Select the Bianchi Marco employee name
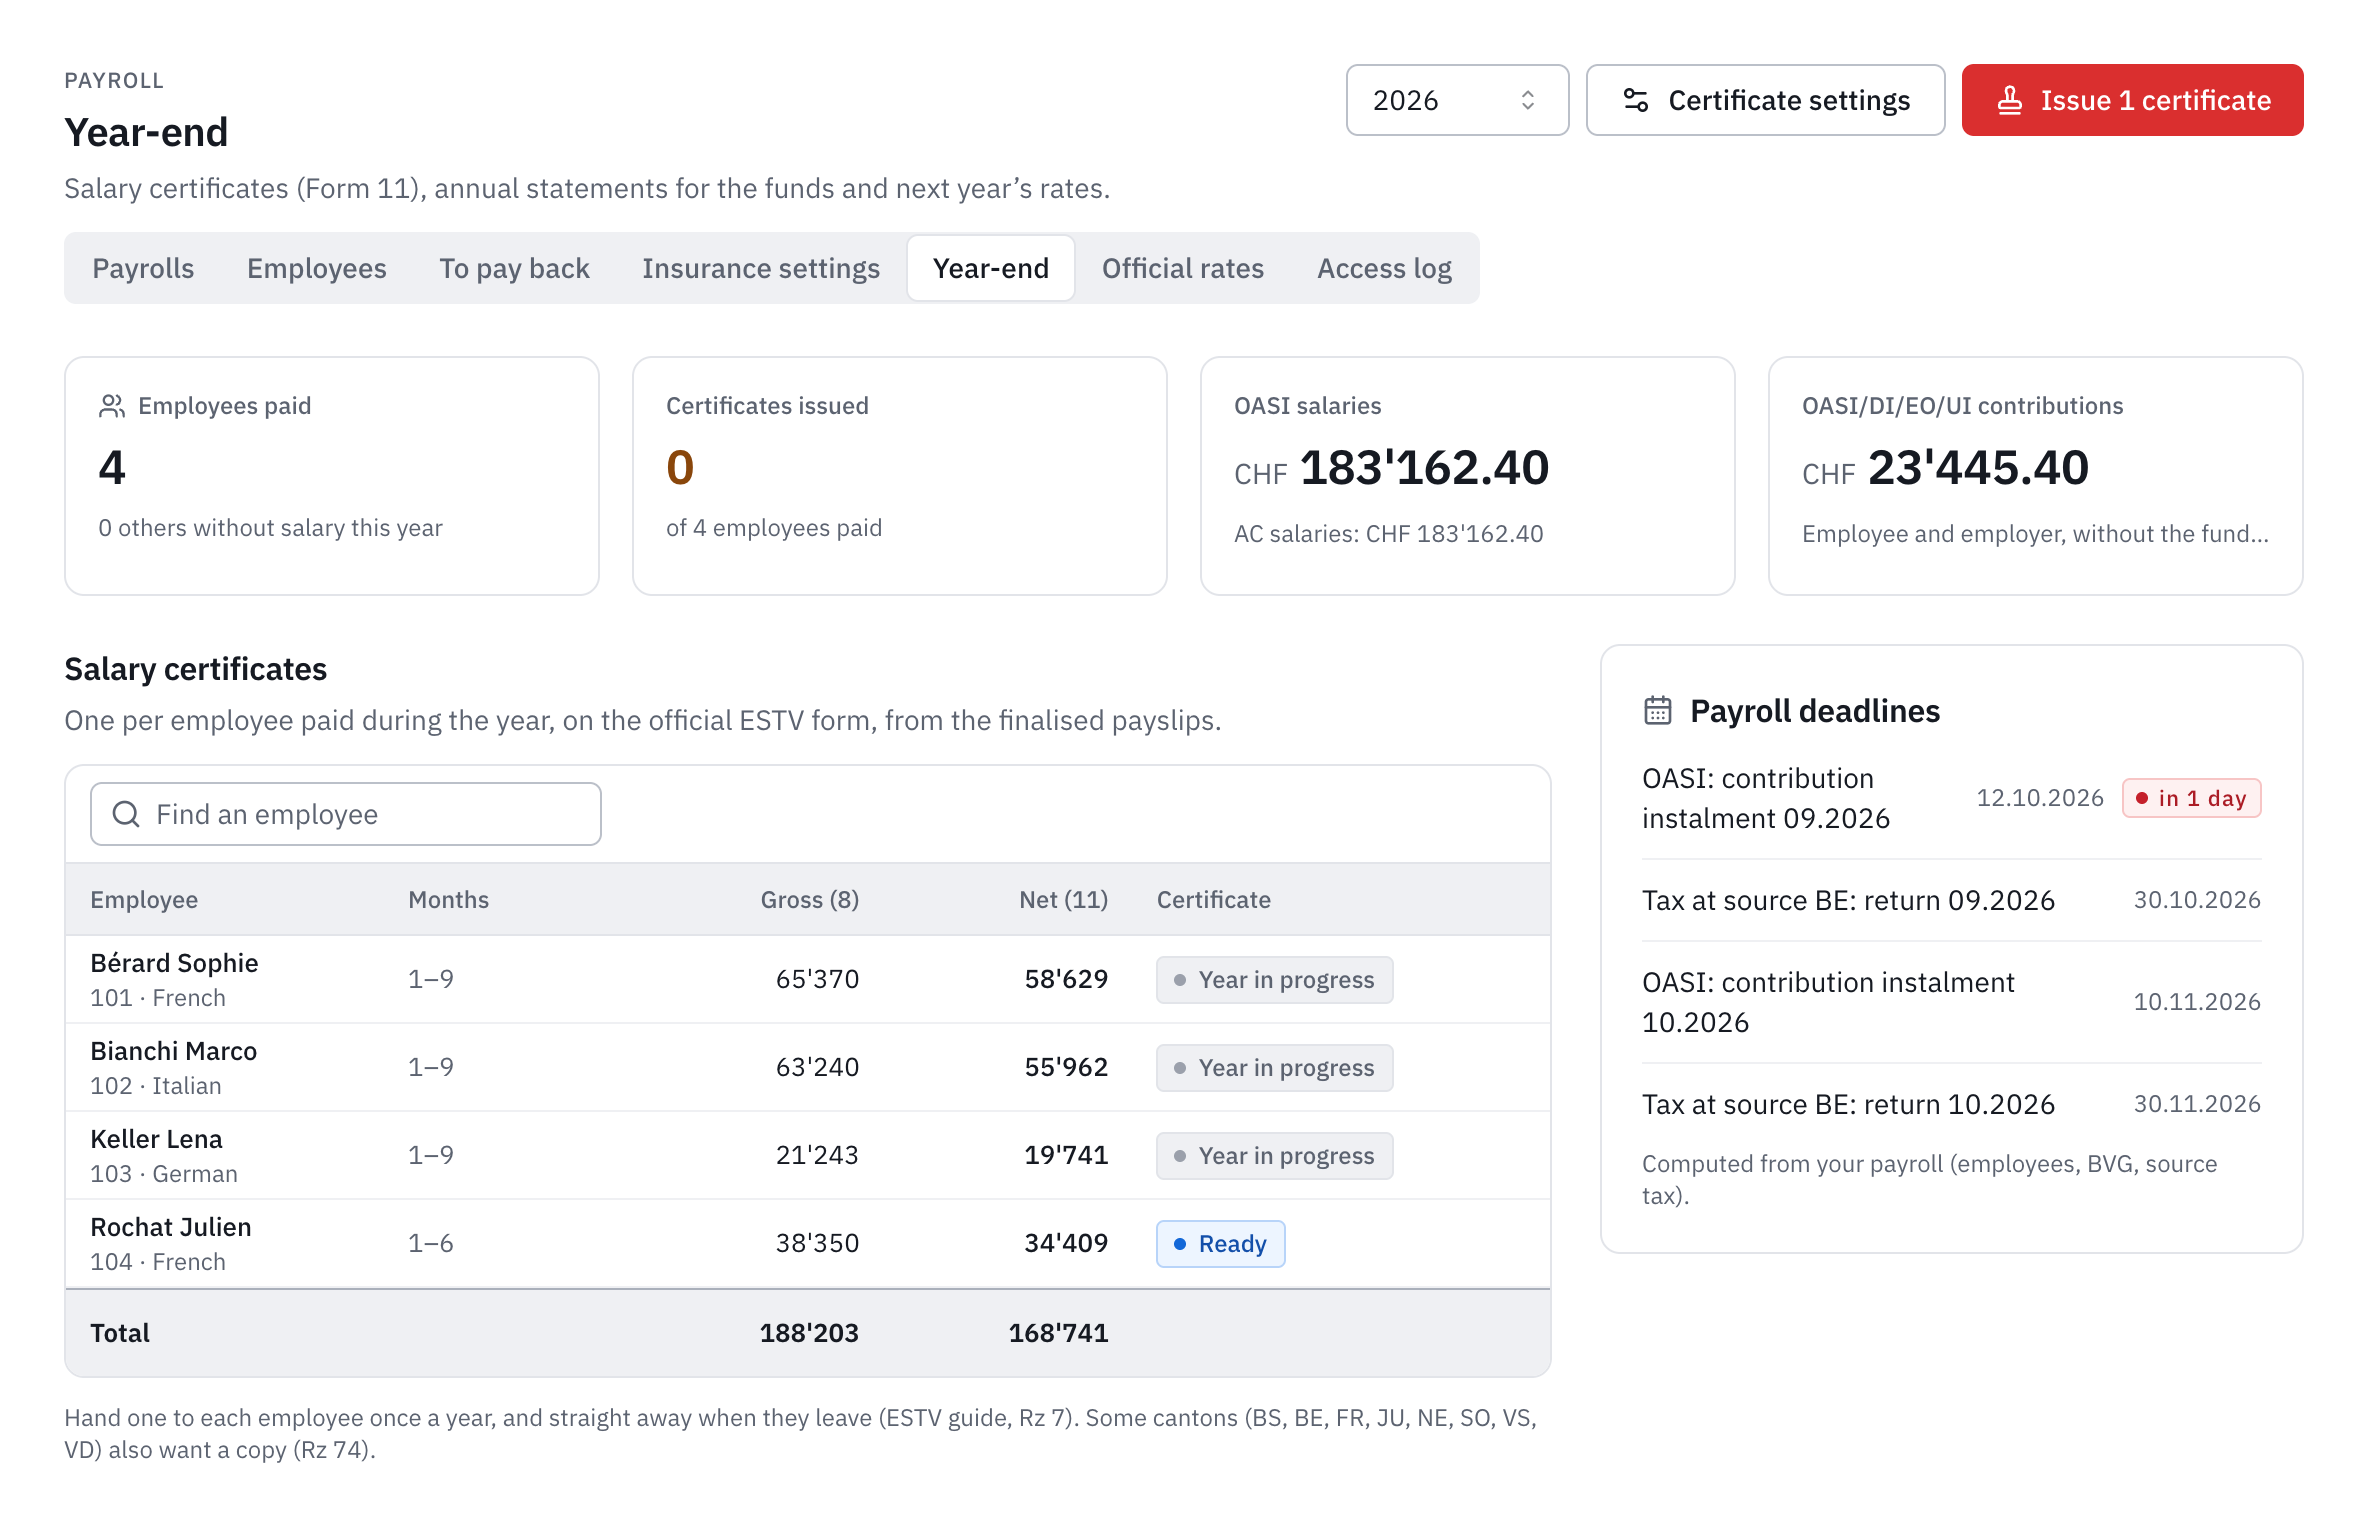Image resolution: width=2368 pixels, height=1520 pixels. point(174,1050)
